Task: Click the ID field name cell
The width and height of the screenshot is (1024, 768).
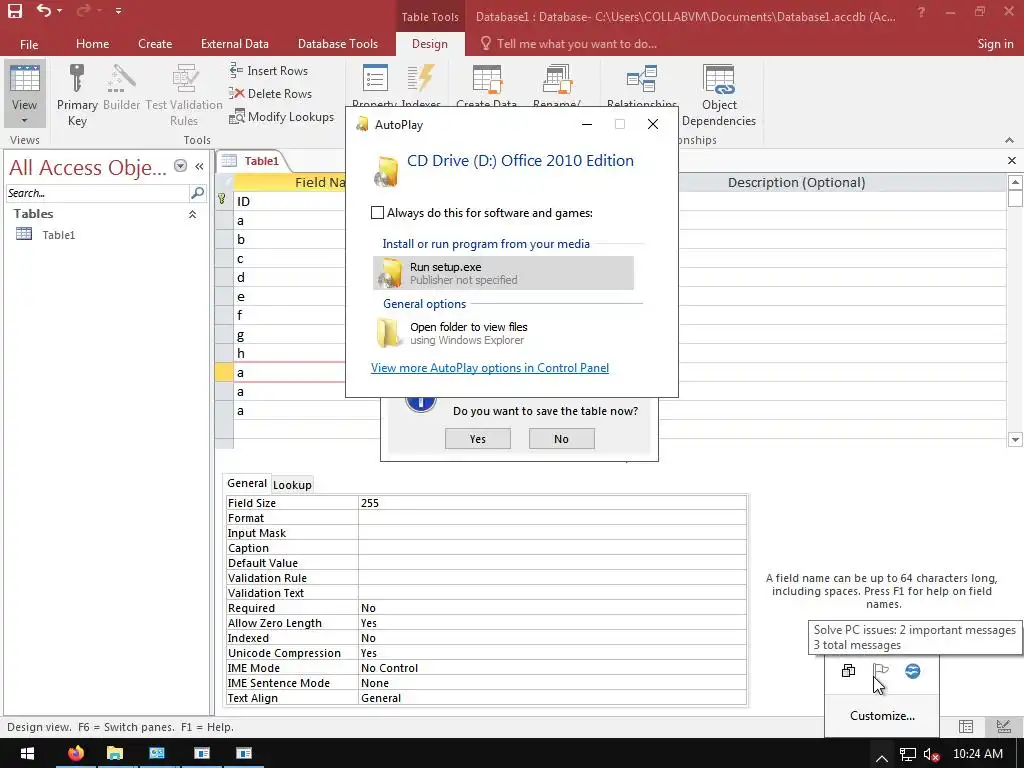Action: (290, 201)
